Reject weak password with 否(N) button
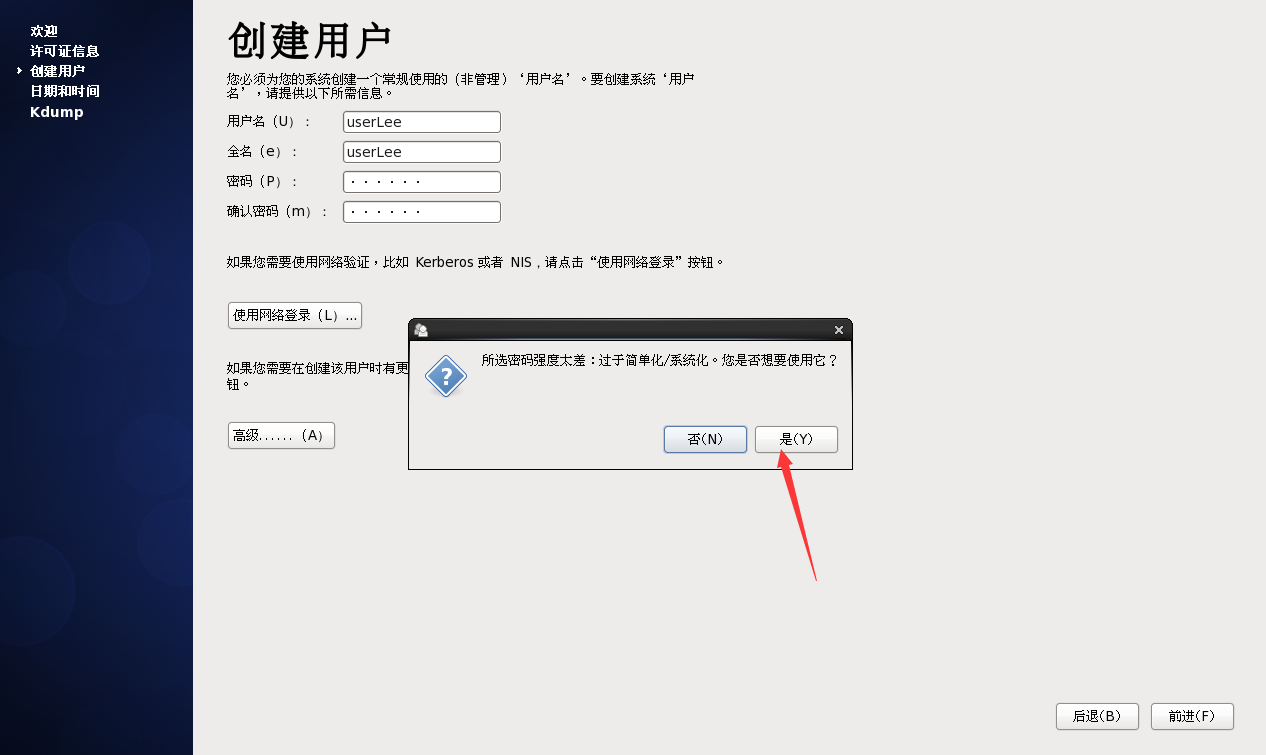This screenshot has height=755, width=1266. pos(705,439)
